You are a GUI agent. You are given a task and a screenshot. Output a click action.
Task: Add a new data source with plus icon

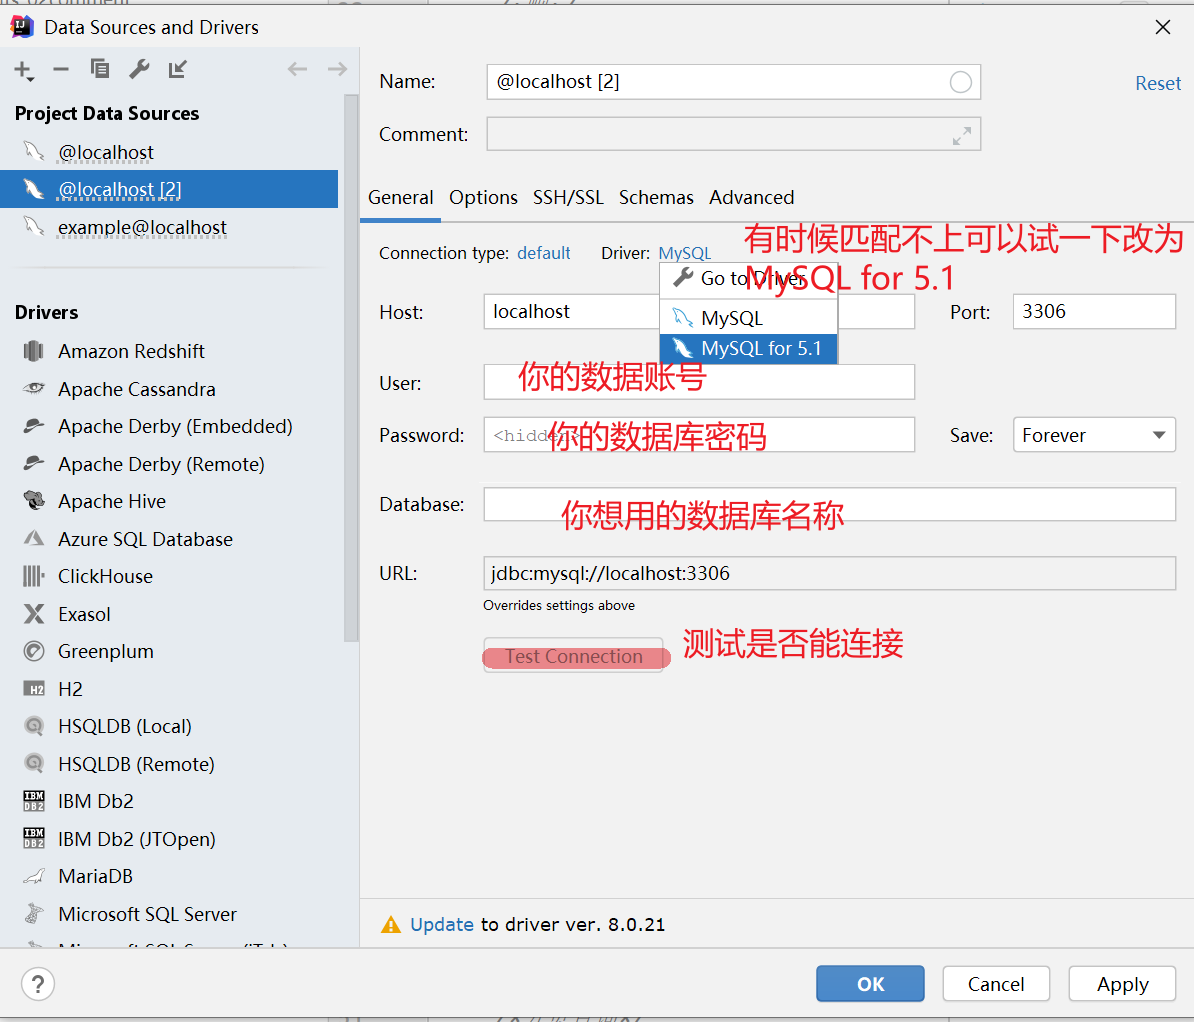[24, 70]
